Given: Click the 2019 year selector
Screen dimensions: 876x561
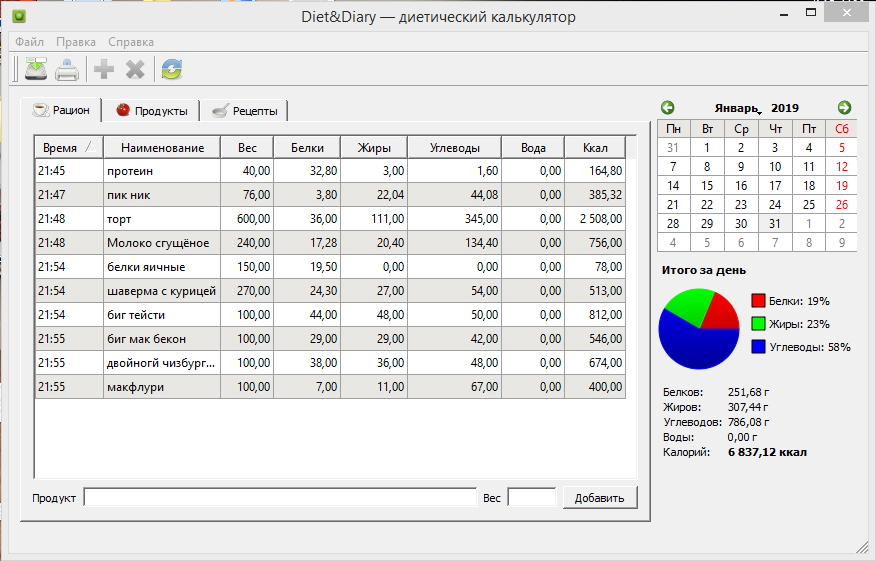Looking at the screenshot, I should click(x=785, y=108).
